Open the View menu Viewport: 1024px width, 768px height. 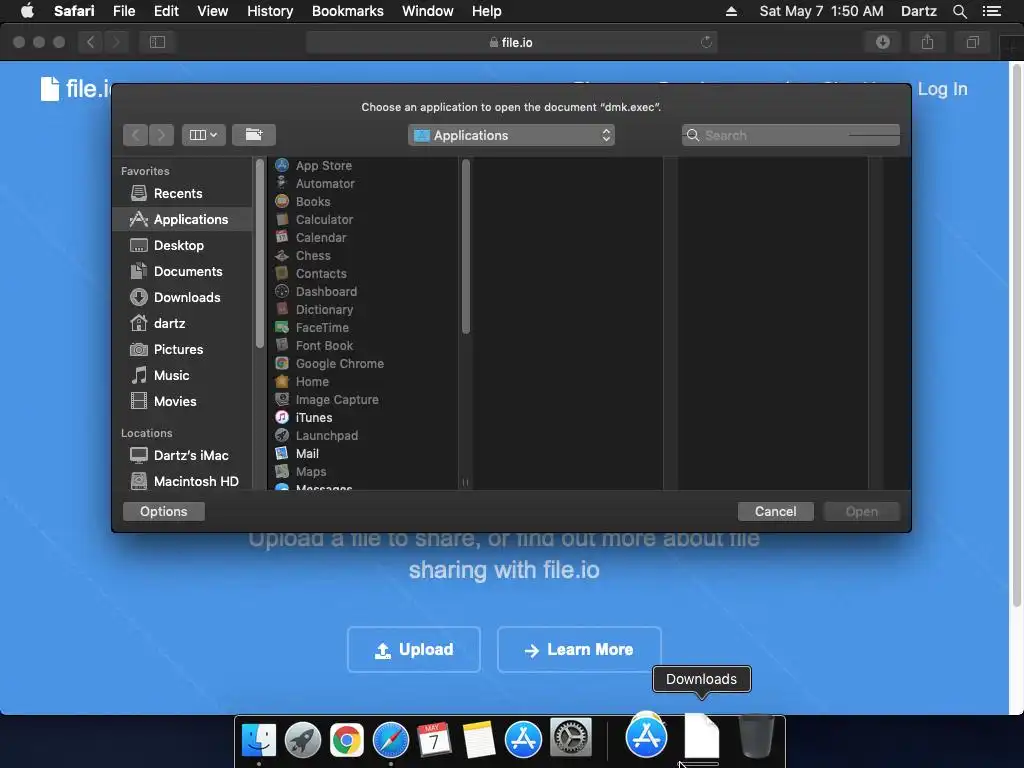coord(213,11)
